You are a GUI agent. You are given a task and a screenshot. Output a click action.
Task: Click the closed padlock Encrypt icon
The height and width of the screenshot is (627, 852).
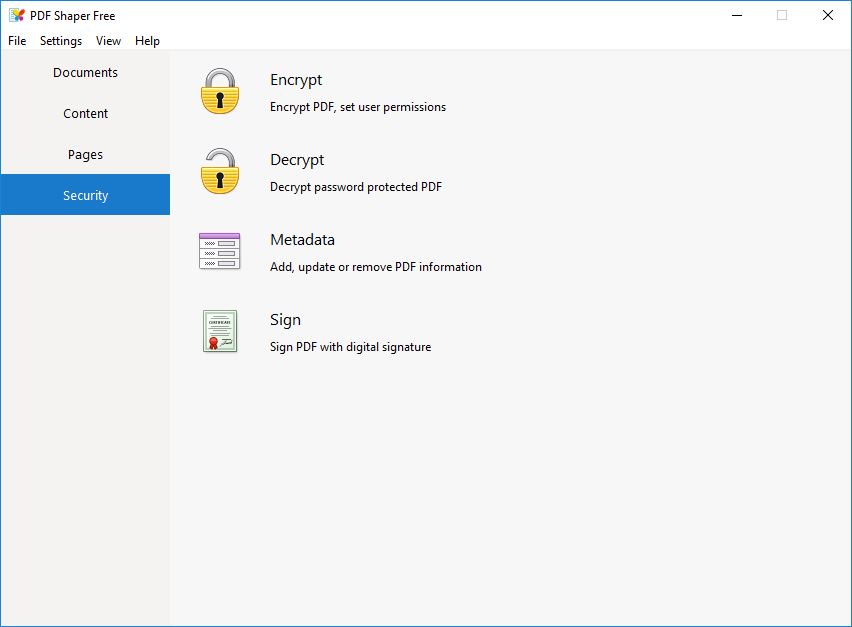click(x=220, y=91)
